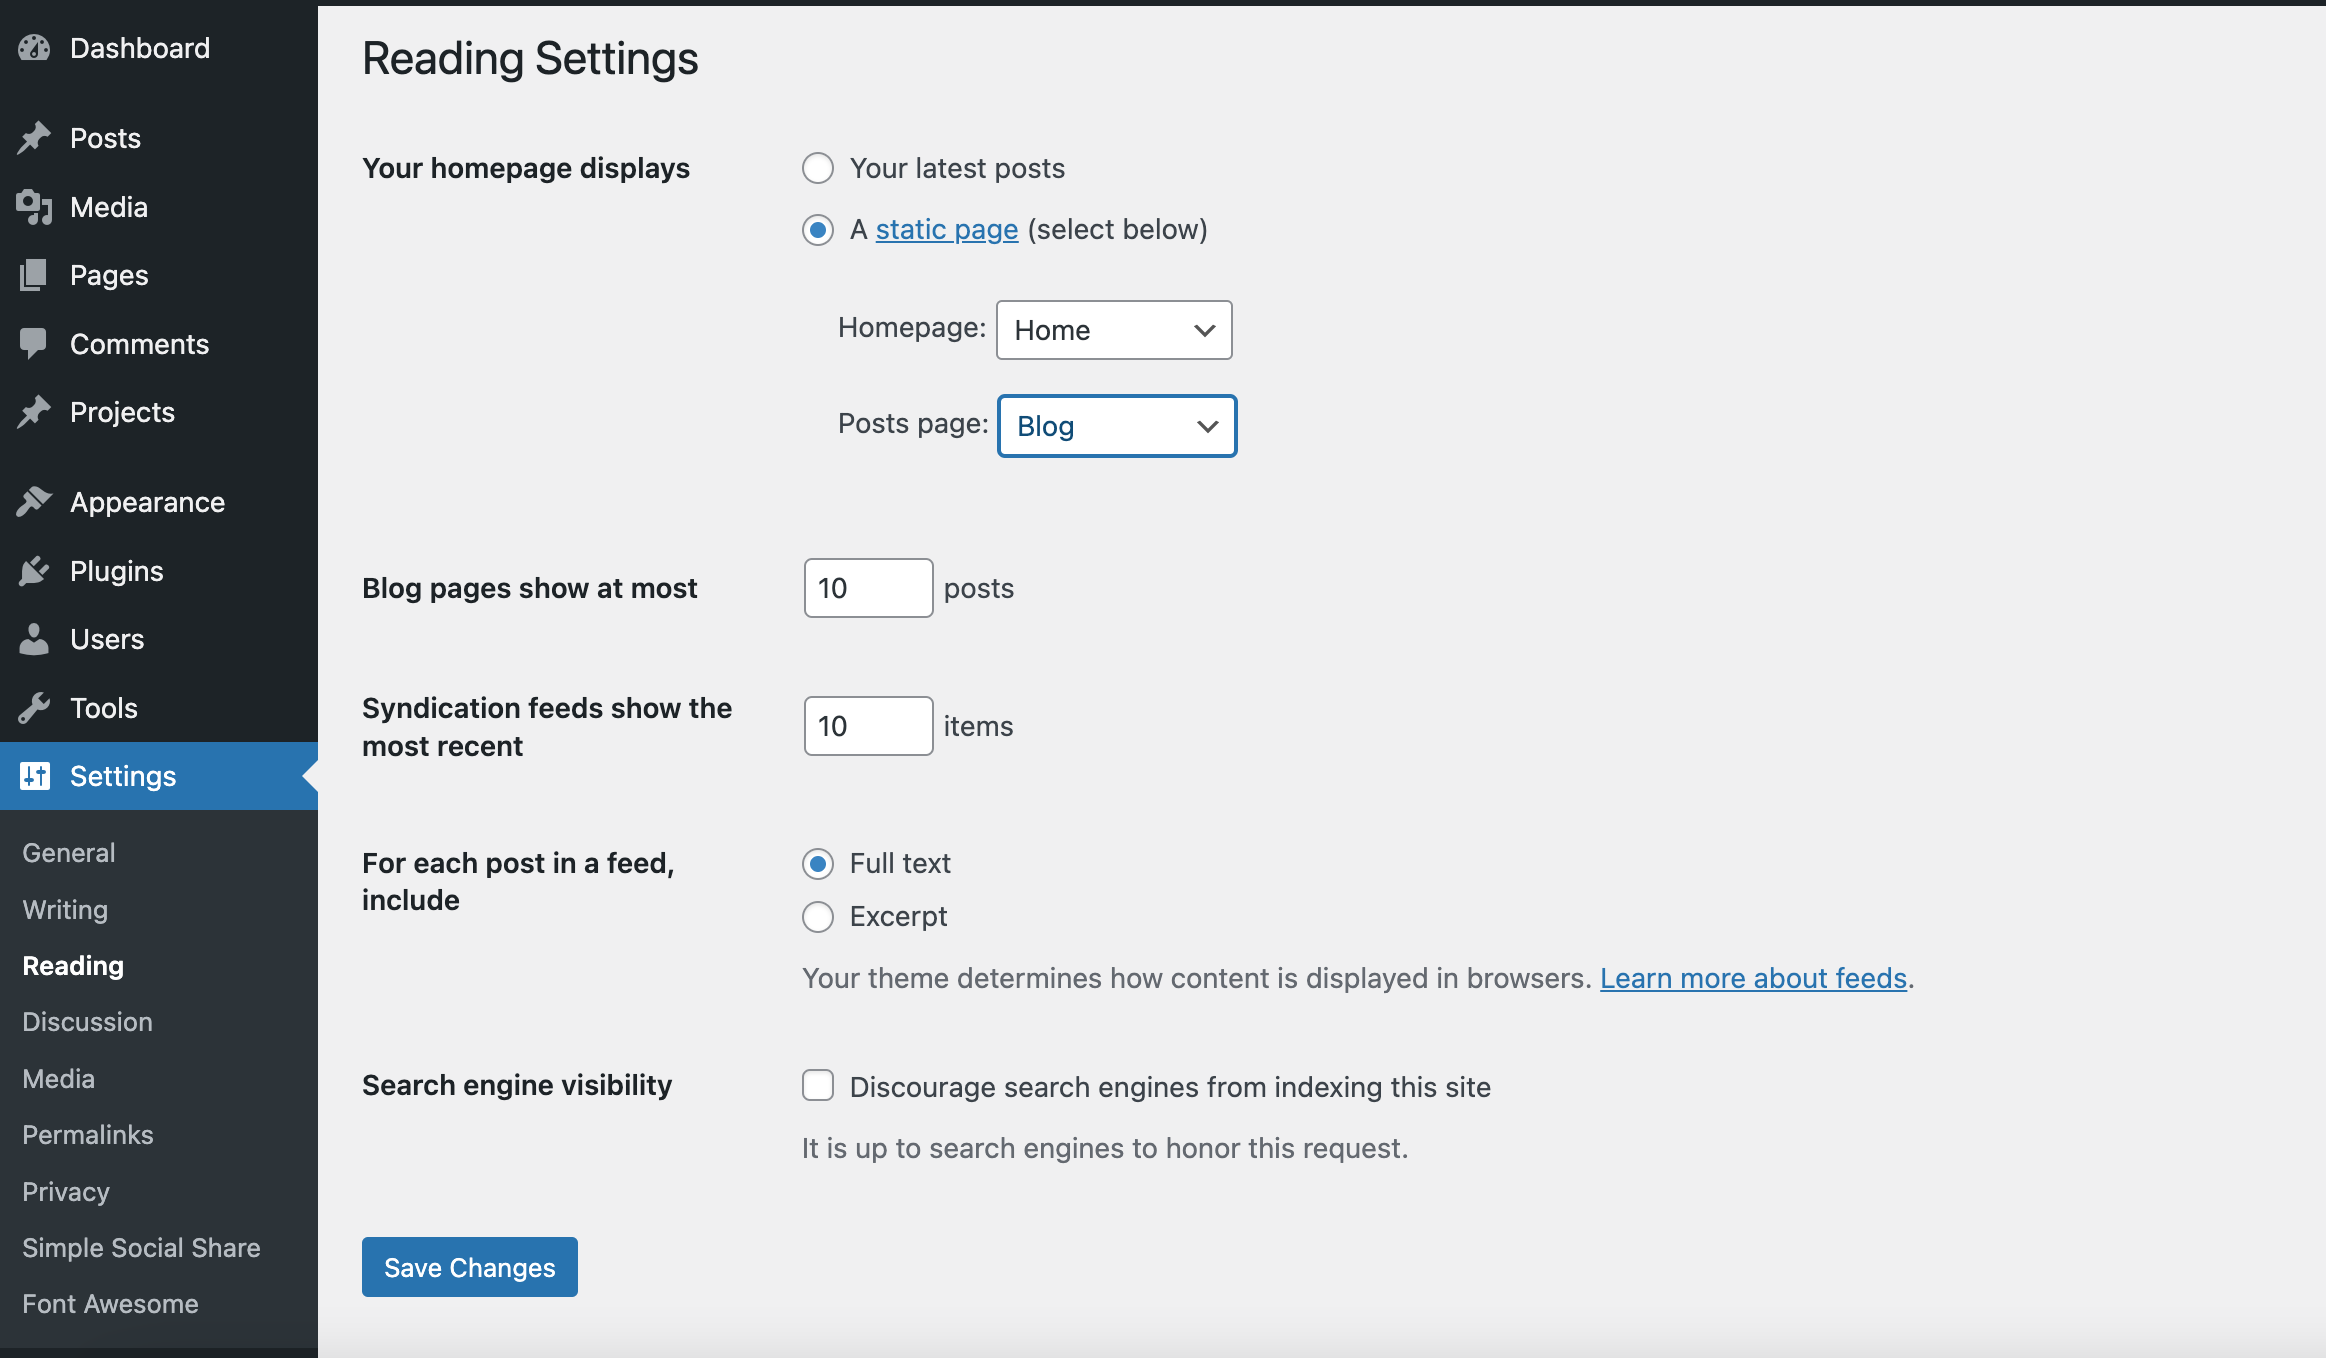Screen dimensions: 2326x1358
Task: Click the Users person icon
Action: coord(34,639)
